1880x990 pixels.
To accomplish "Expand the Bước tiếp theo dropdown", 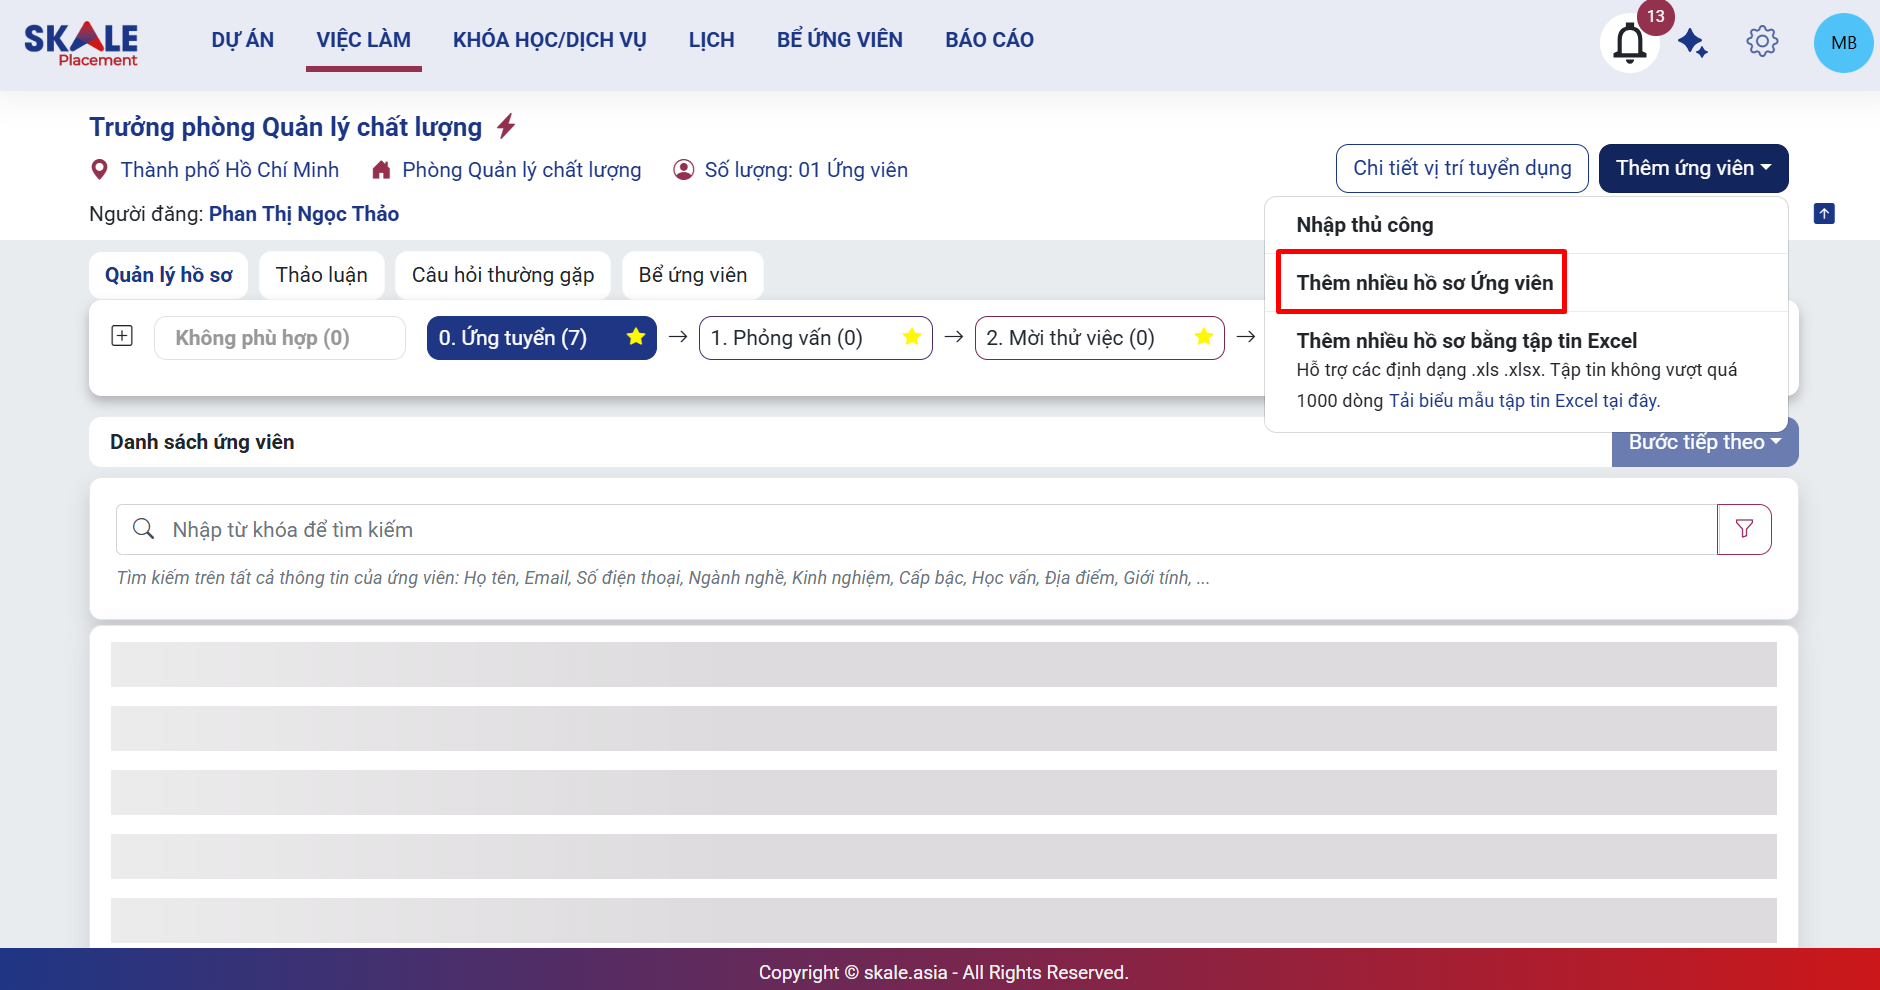I will [x=1704, y=442].
